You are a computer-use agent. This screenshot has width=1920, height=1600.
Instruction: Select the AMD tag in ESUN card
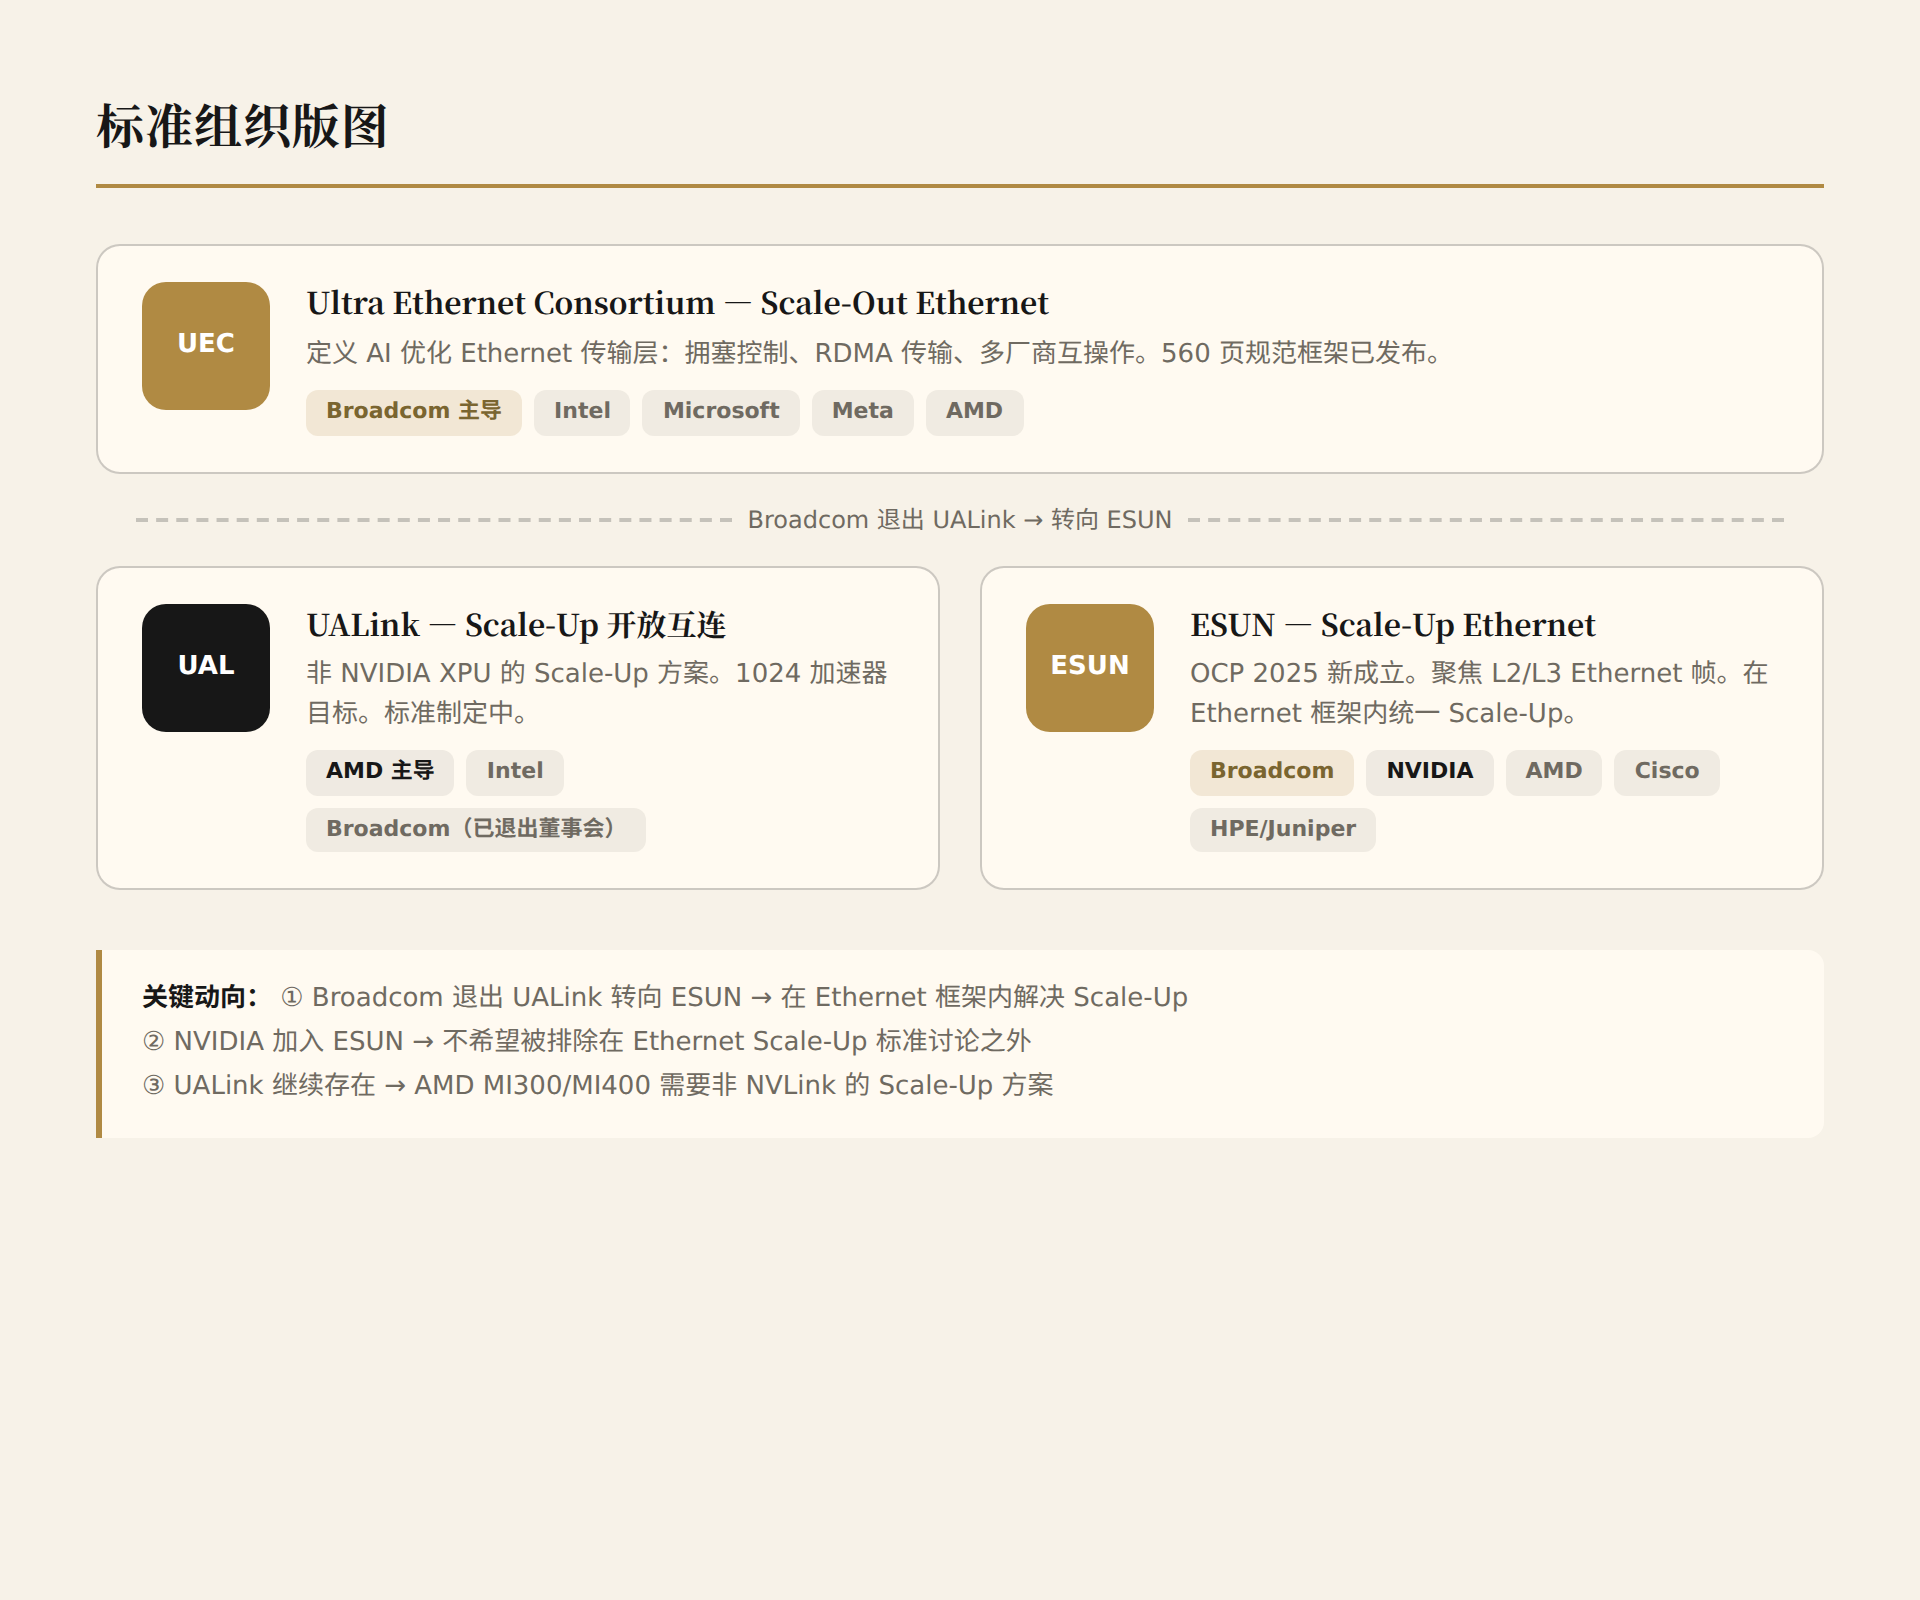point(1554,772)
